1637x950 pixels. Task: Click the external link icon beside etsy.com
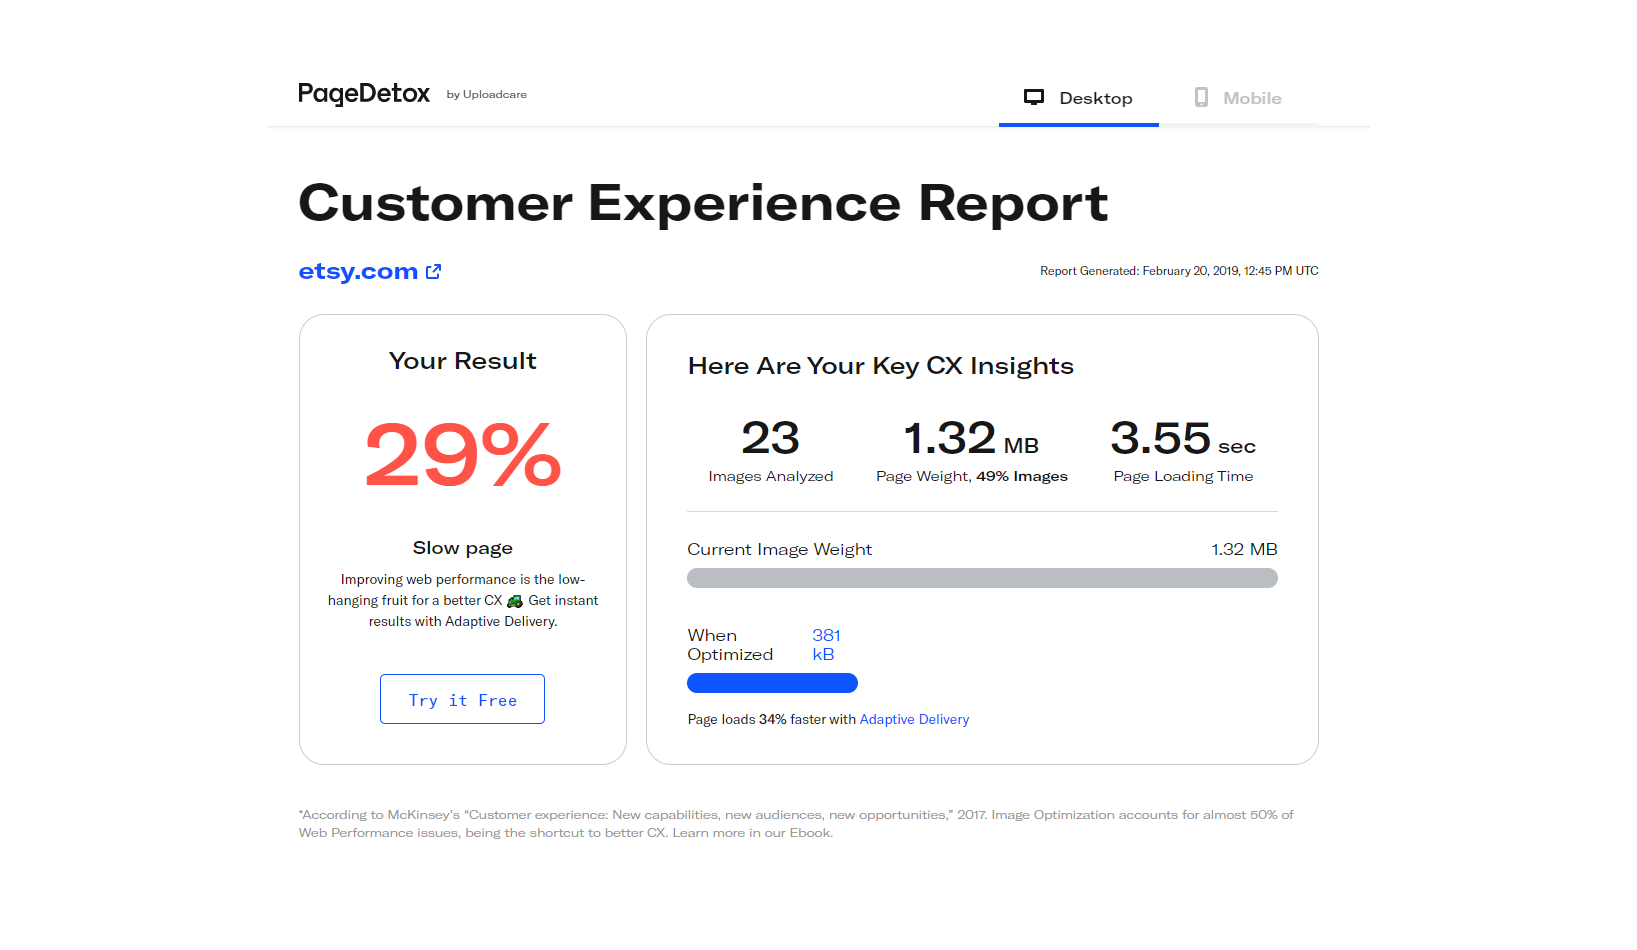(x=433, y=270)
